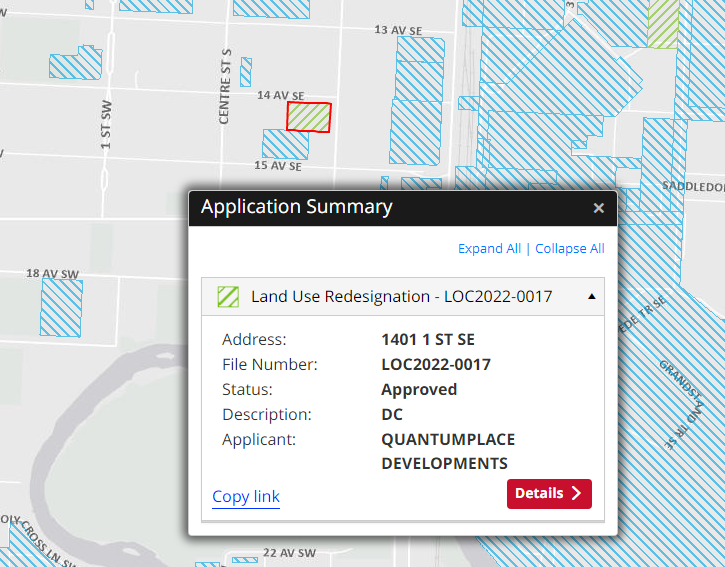The width and height of the screenshot is (725, 567).
Task: Click the Expand All link
Action: click(x=489, y=249)
